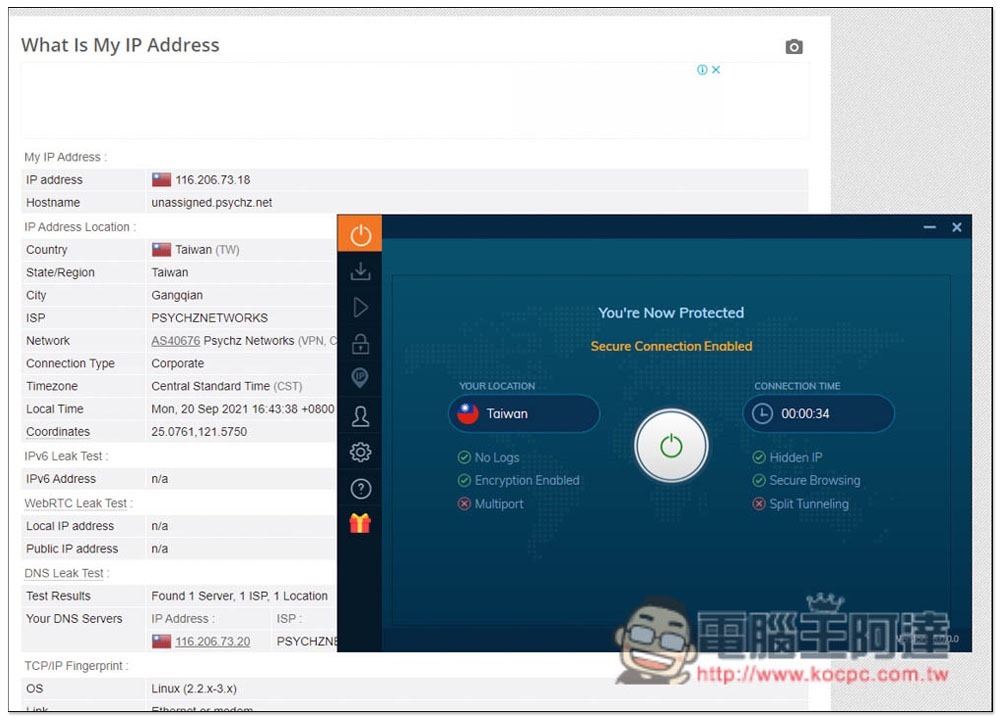Click the connection time clock icon
The image size is (1000, 720).
761,413
